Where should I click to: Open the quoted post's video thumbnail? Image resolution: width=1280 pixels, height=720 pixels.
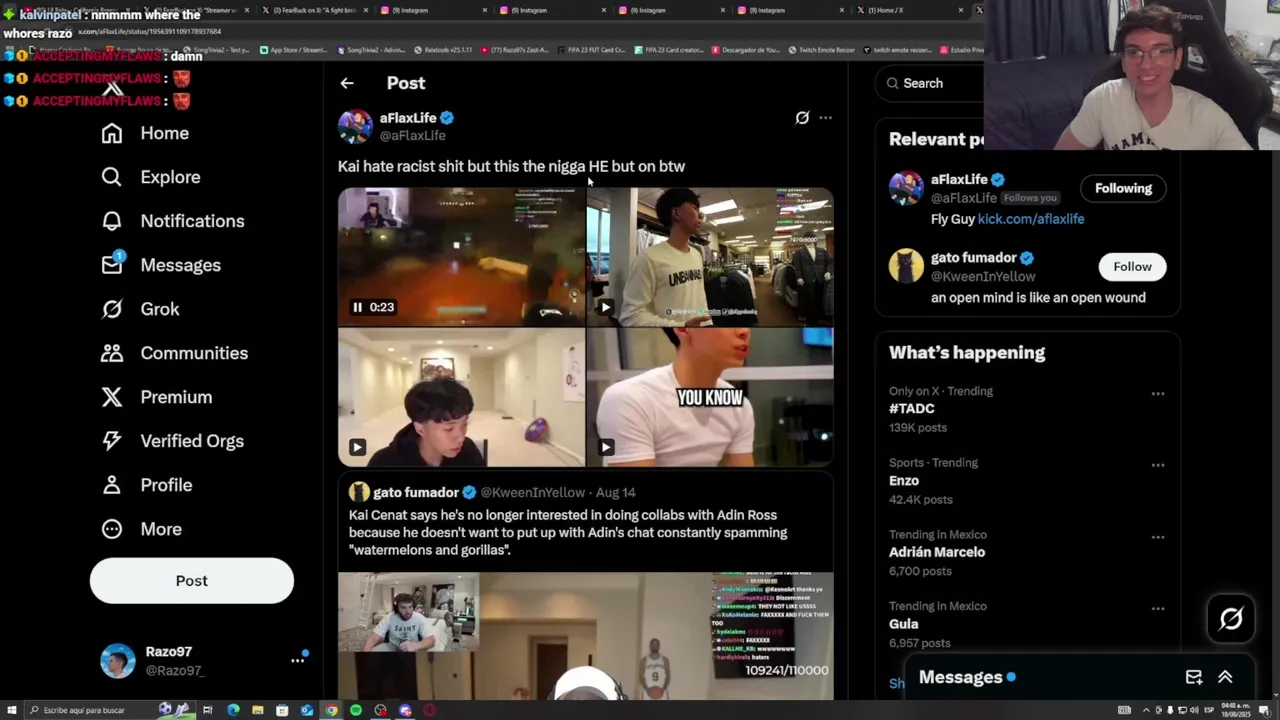585,636
